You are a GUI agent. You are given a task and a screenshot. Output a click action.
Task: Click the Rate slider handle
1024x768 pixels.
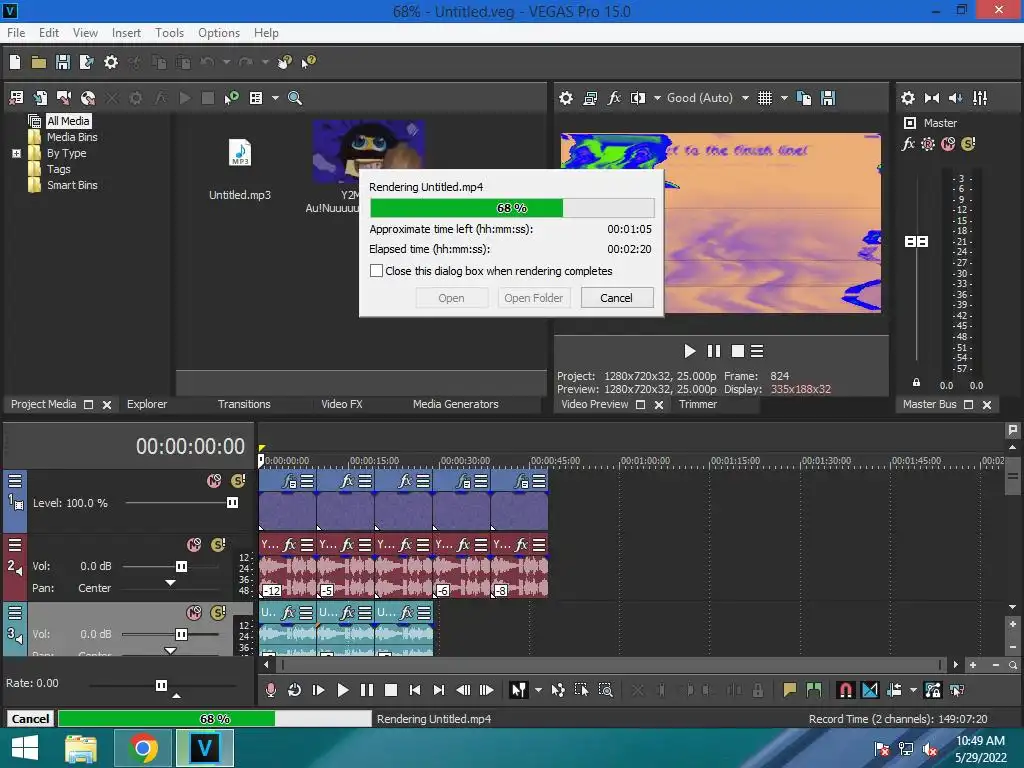[x=161, y=685]
